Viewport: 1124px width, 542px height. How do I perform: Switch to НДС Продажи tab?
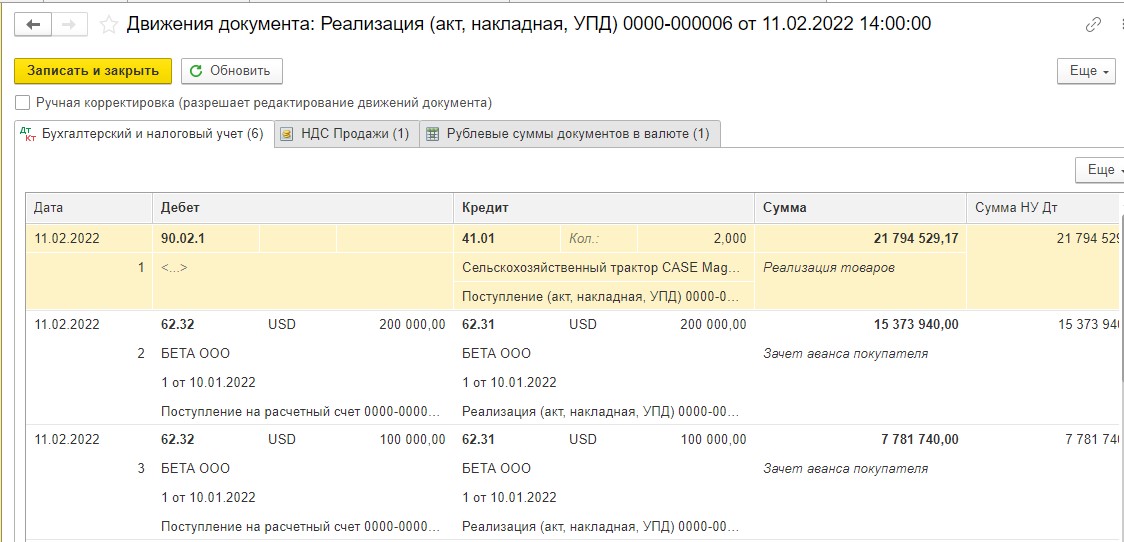(346, 134)
